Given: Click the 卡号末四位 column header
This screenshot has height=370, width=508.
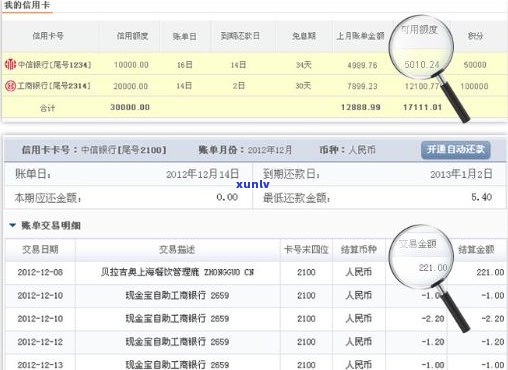Looking at the screenshot, I should [306, 249].
